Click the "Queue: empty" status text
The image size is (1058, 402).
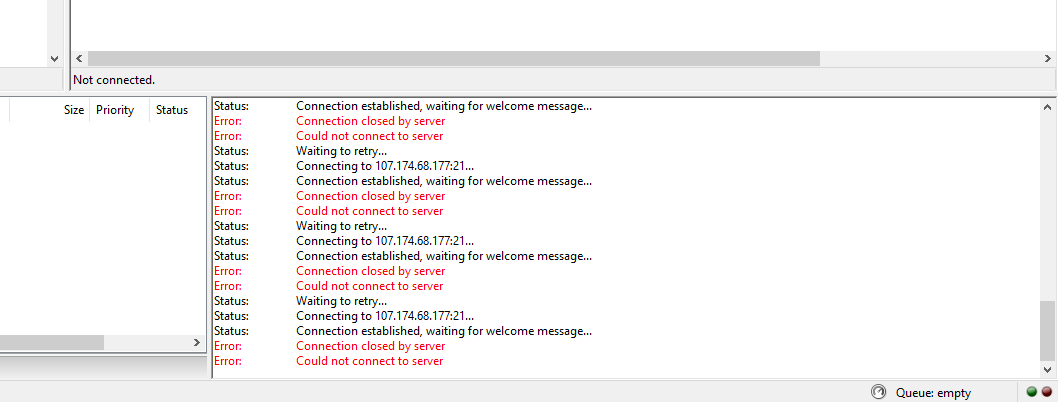tap(933, 393)
